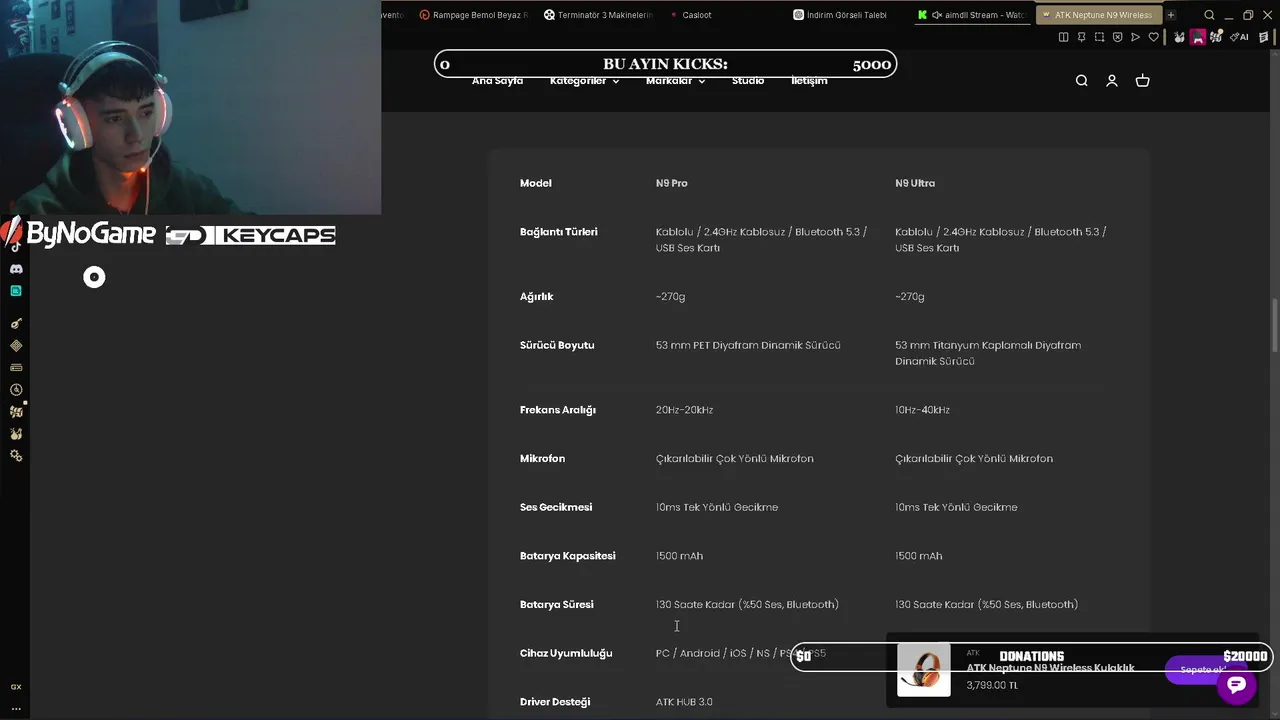Viewport: 1280px width, 720px height.
Task: Open ATK Neptune N9 Wireless Kulaklık link
Action: [x=1050, y=668]
